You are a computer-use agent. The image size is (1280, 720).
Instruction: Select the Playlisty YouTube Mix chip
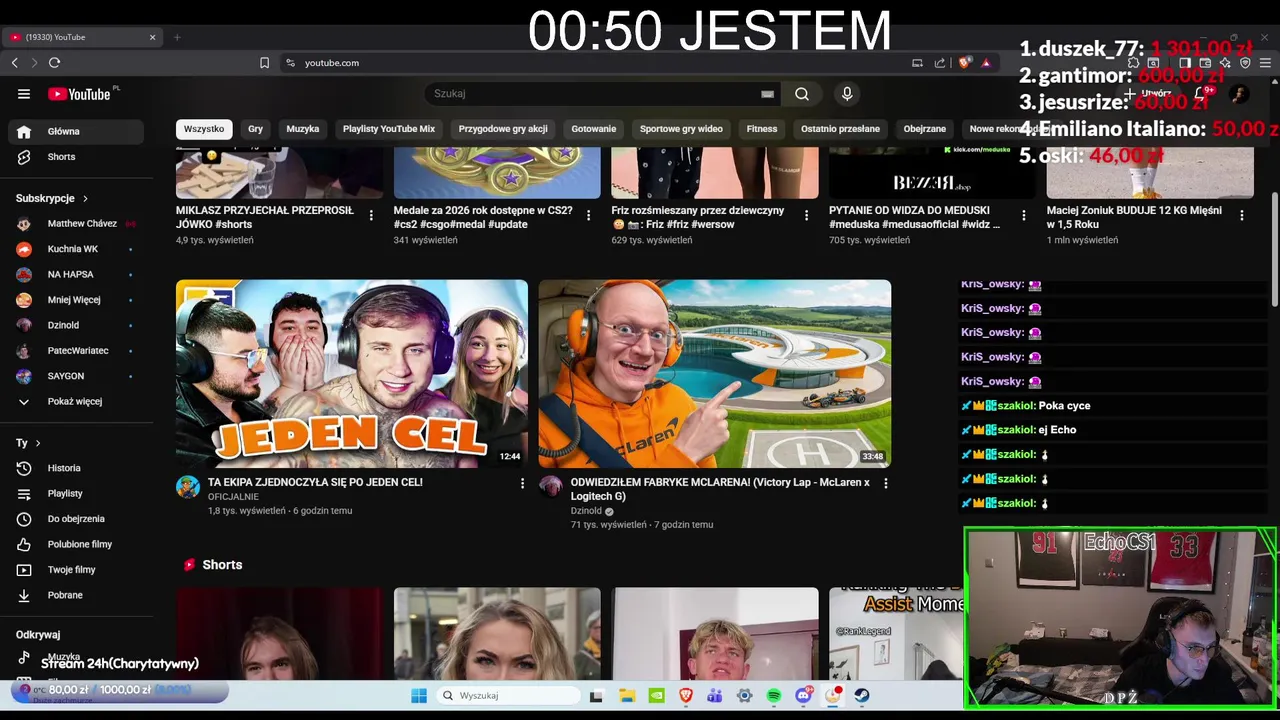389,129
